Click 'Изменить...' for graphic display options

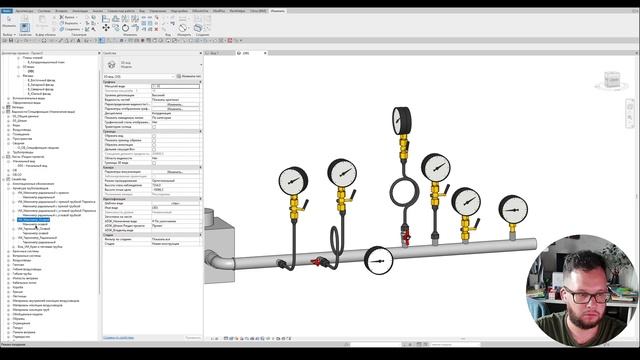pyautogui.click(x=176, y=109)
